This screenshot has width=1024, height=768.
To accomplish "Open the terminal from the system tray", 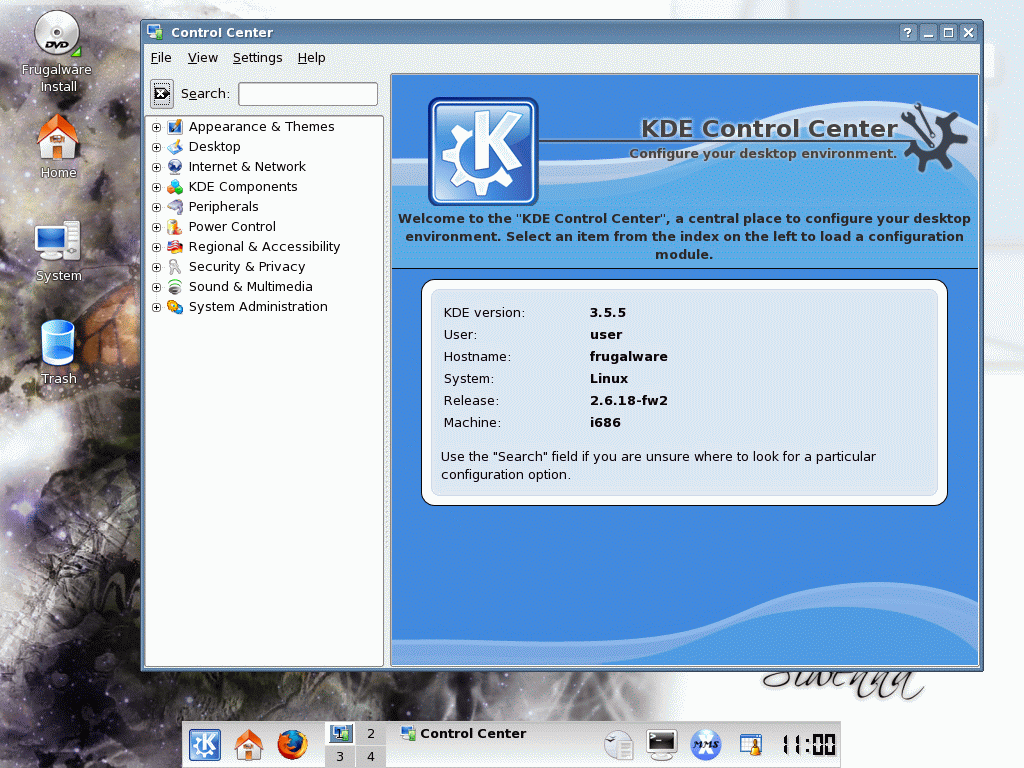I will [x=662, y=744].
